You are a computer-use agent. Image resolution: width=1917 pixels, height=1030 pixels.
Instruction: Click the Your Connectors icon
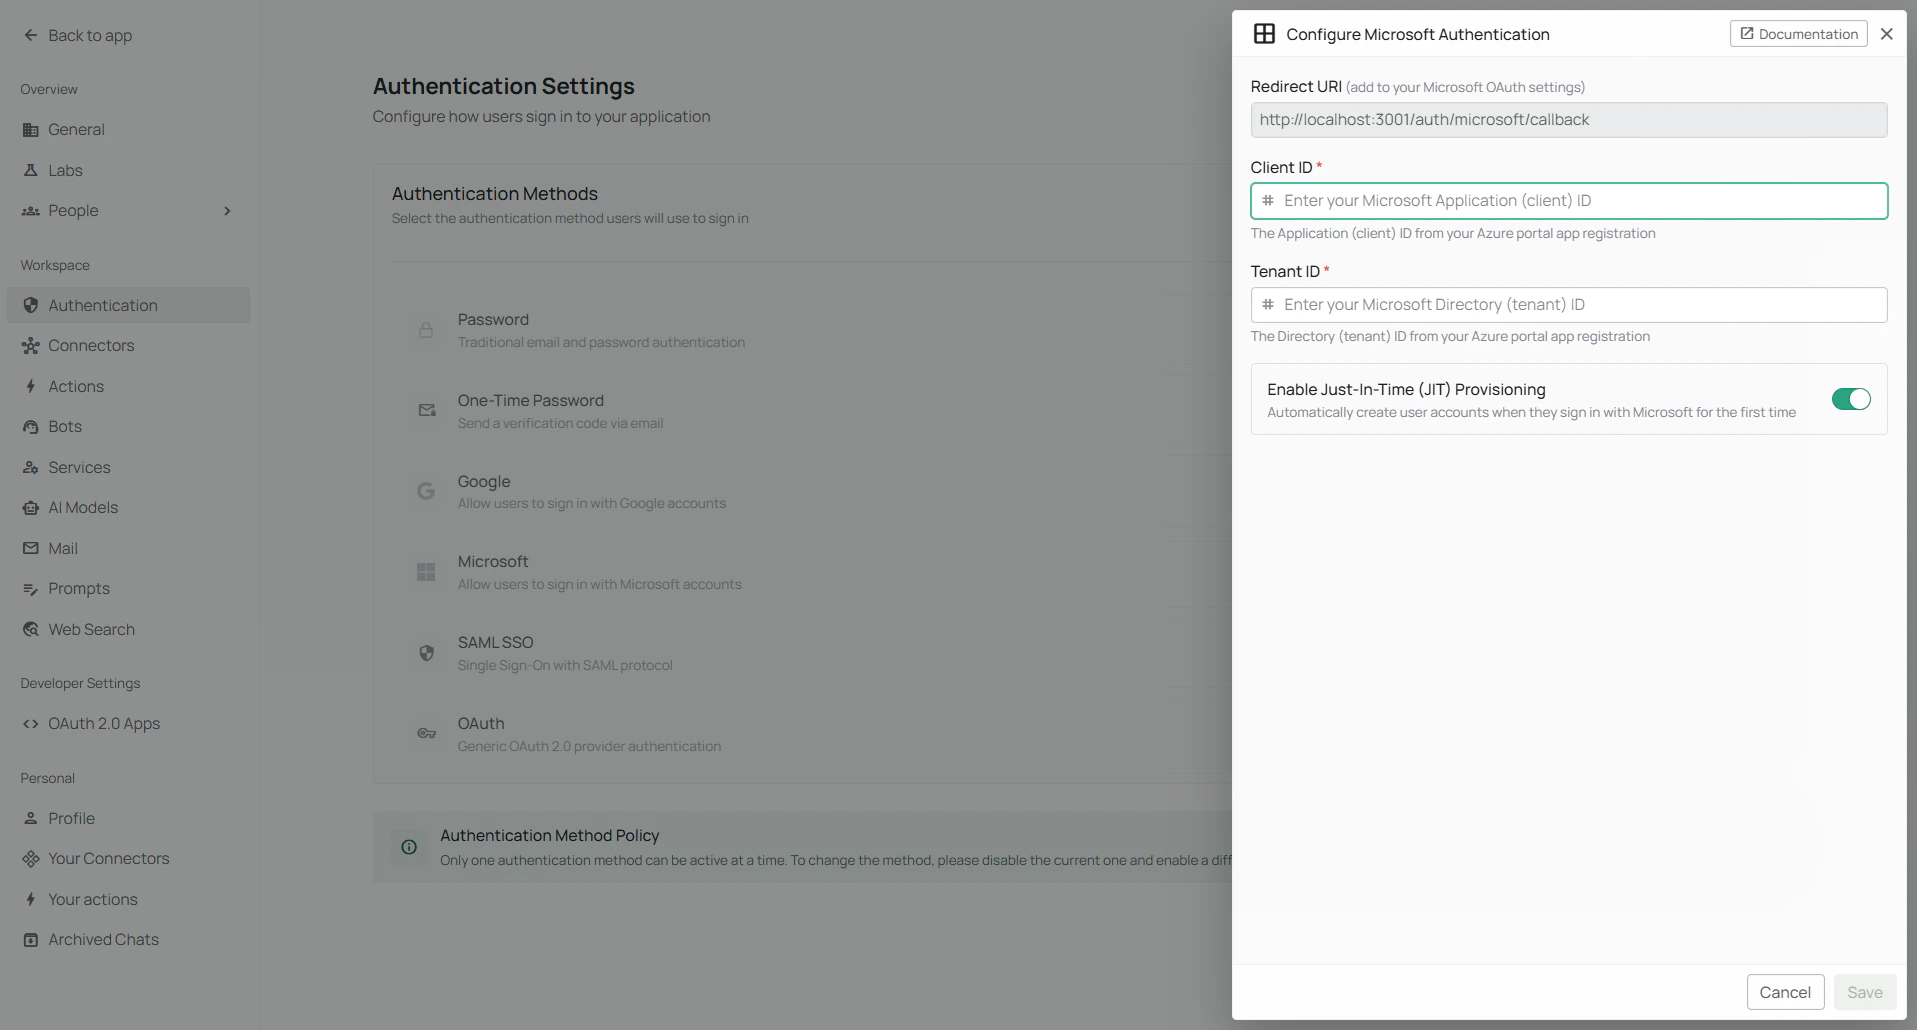coord(30,859)
